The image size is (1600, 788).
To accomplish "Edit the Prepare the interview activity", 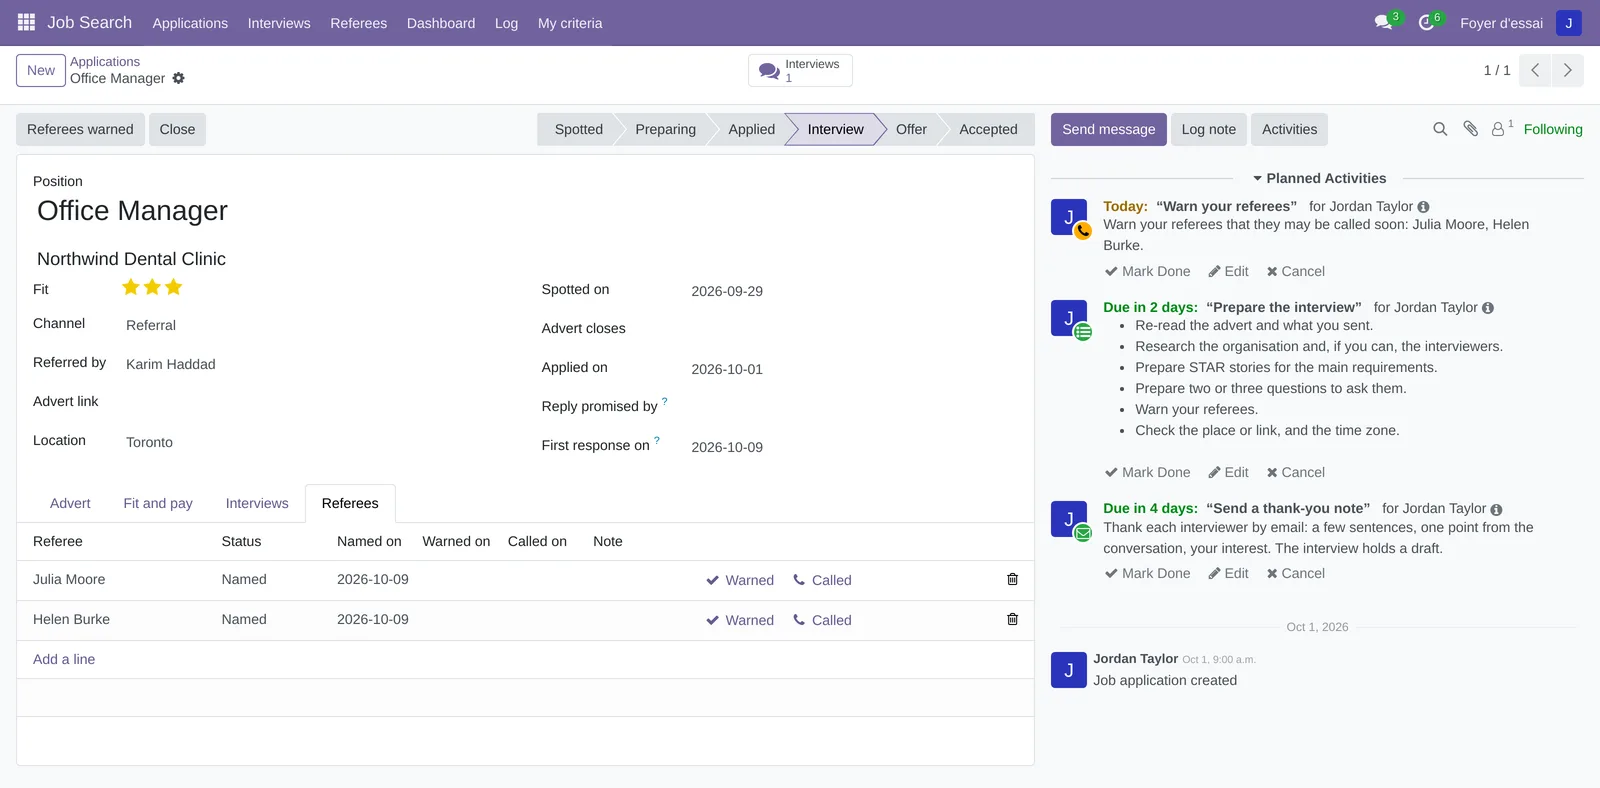I will 1228,472.
